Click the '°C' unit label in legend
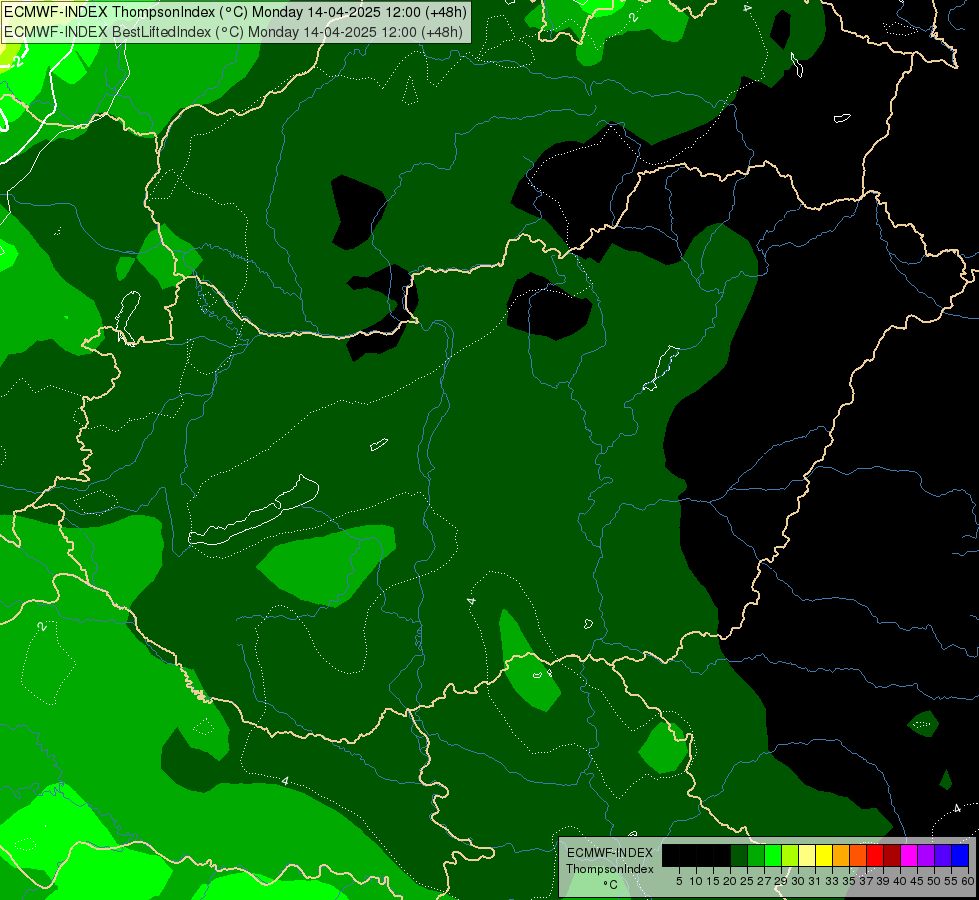 pyautogui.click(x=611, y=885)
